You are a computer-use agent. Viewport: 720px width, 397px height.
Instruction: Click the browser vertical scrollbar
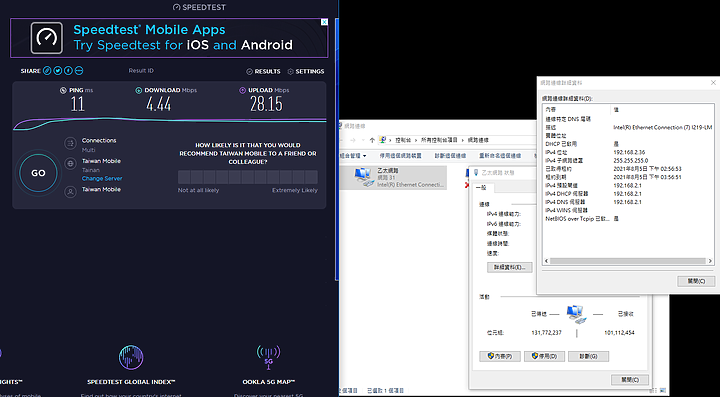[337, 149]
